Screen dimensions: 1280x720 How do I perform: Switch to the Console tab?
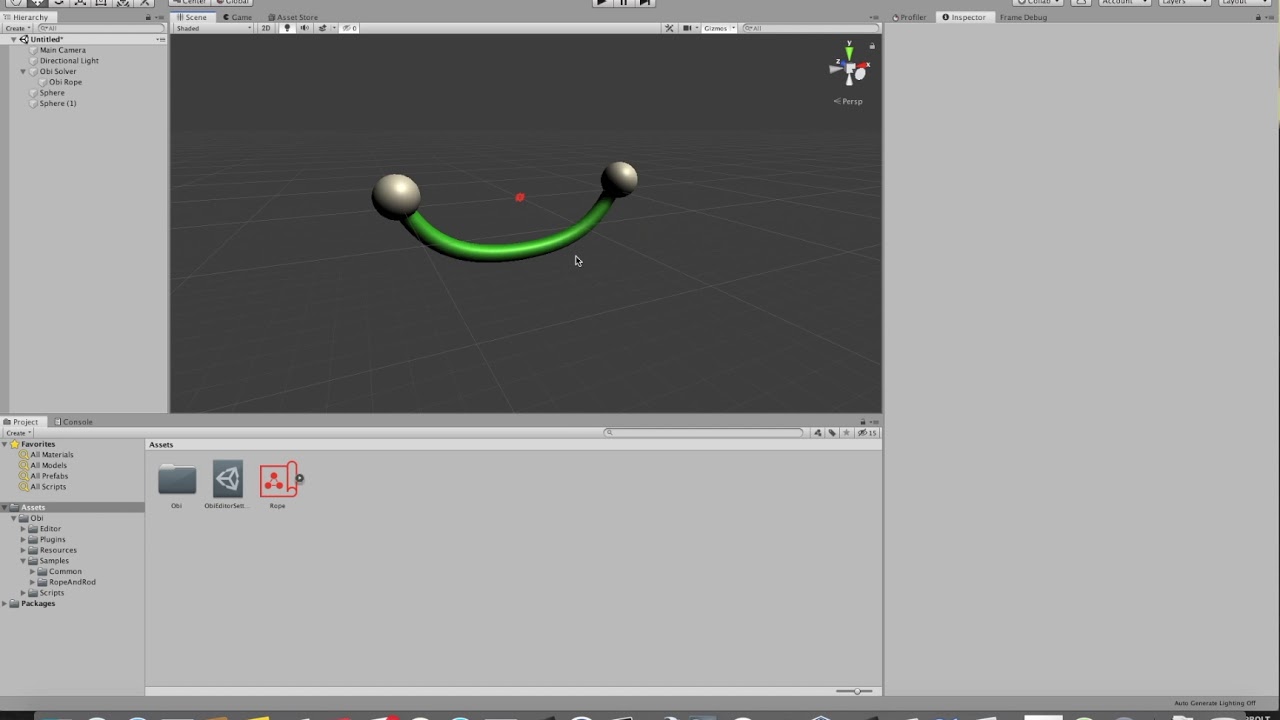(74, 422)
